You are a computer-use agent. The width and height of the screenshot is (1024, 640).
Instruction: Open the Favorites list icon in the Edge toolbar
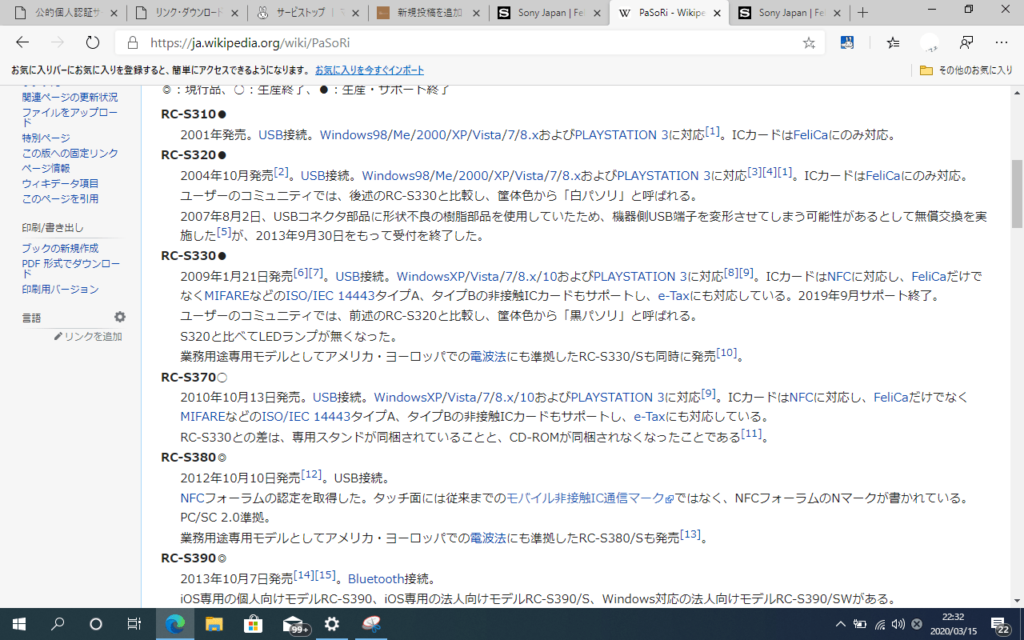893,42
